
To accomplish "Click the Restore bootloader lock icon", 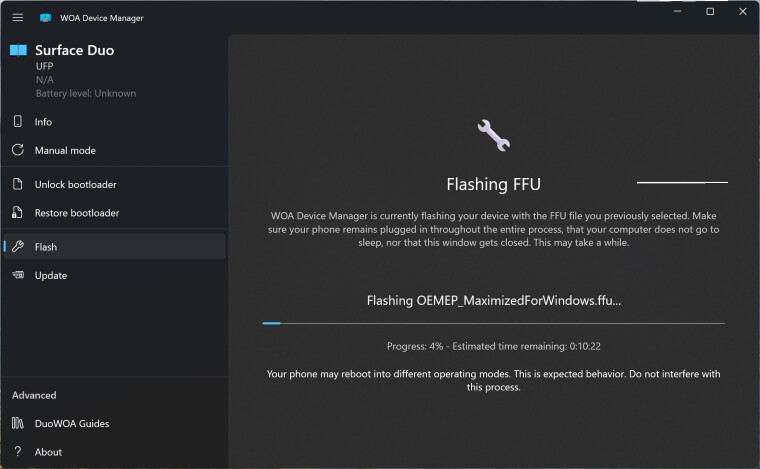I will tap(17, 213).
